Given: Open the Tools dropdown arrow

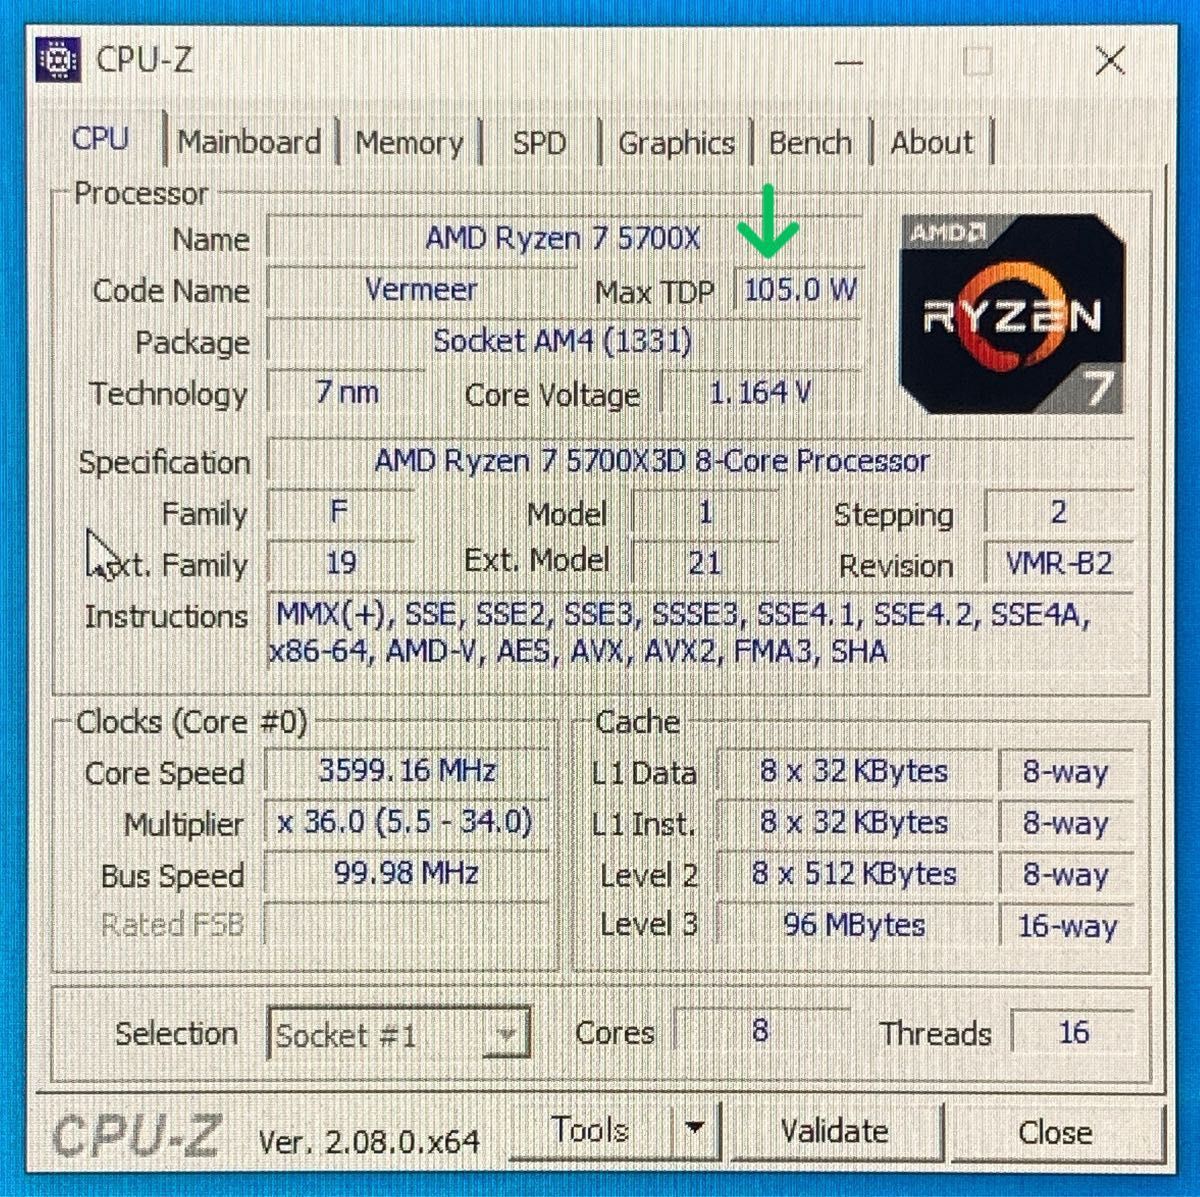Looking at the screenshot, I should [695, 1130].
